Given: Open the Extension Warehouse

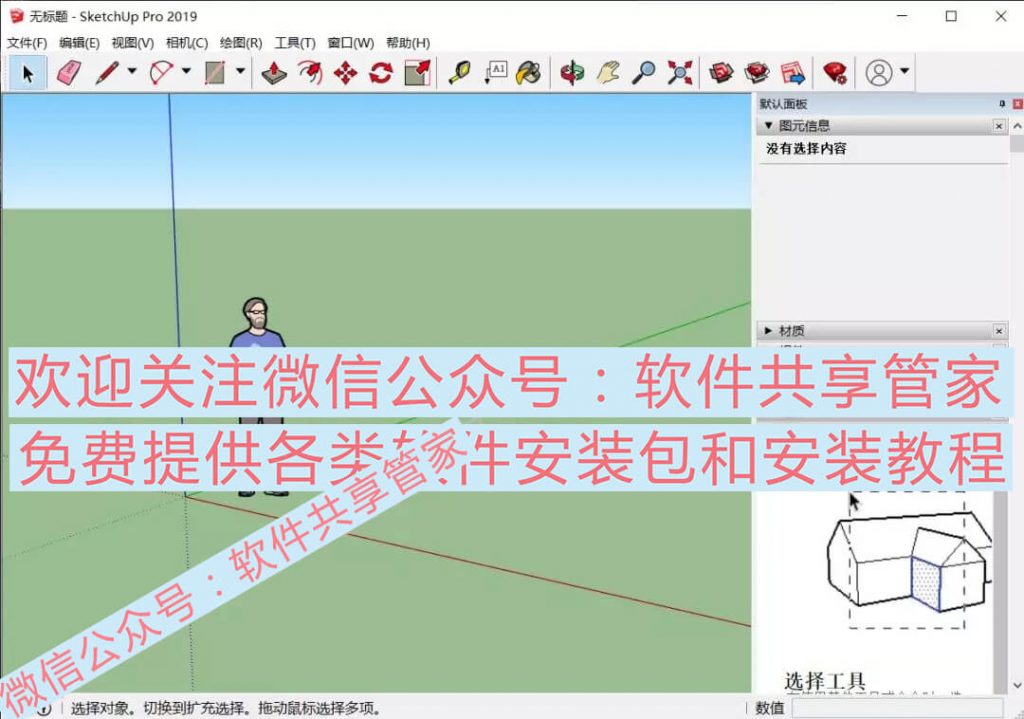Looking at the screenshot, I should pos(758,72).
